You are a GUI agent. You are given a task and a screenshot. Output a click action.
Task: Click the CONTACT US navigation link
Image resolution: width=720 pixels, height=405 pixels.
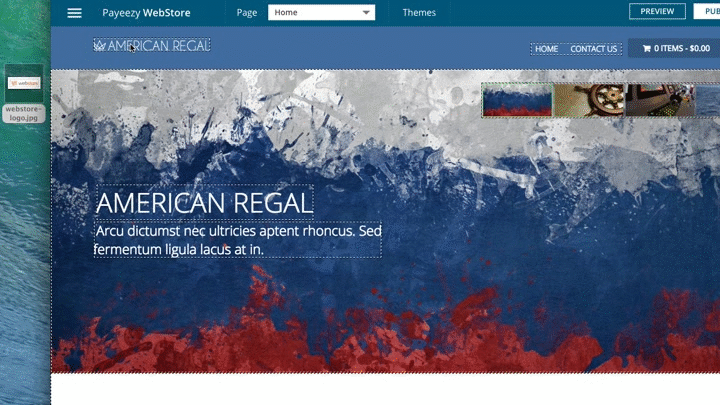pyautogui.click(x=594, y=49)
